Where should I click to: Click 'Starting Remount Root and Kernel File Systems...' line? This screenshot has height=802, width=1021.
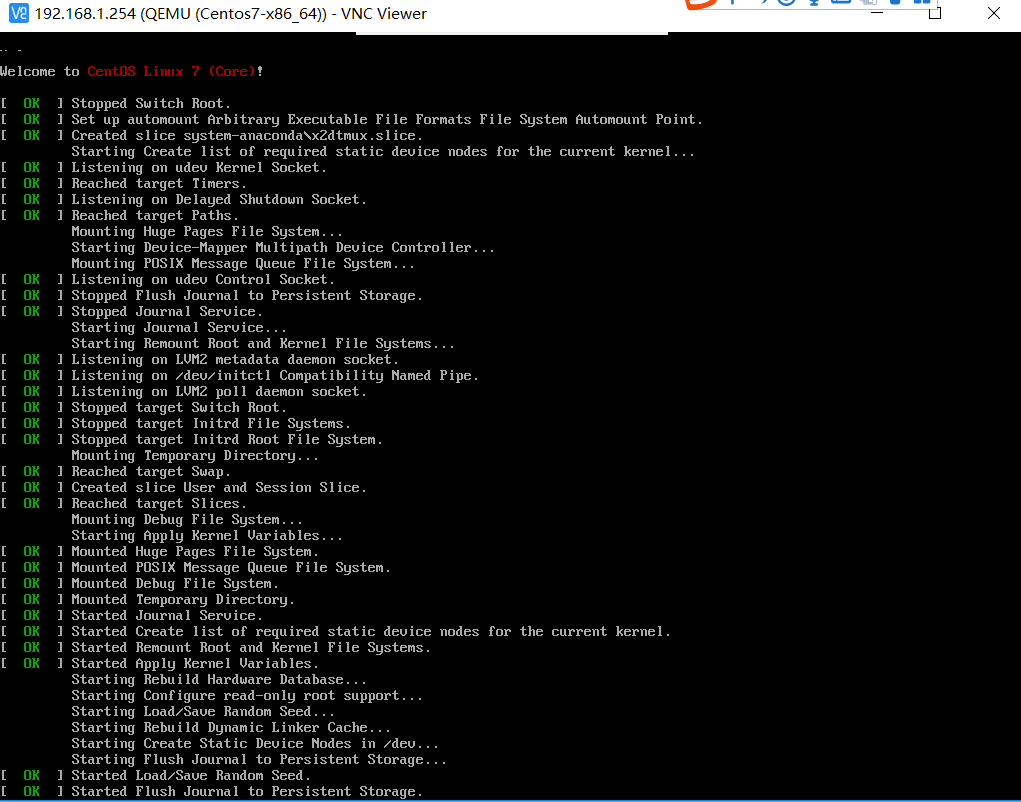[263, 344]
